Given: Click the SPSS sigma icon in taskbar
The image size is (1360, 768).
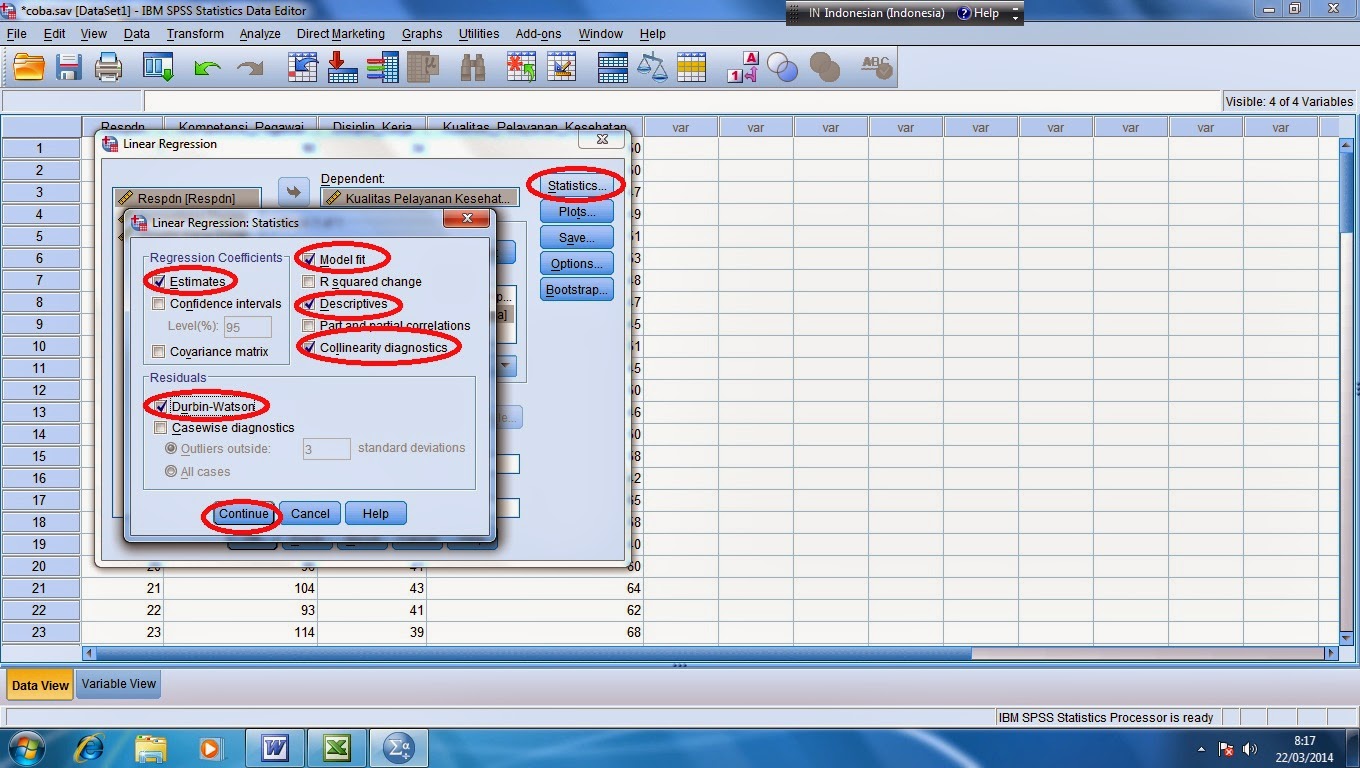Looking at the screenshot, I should pos(399,747).
